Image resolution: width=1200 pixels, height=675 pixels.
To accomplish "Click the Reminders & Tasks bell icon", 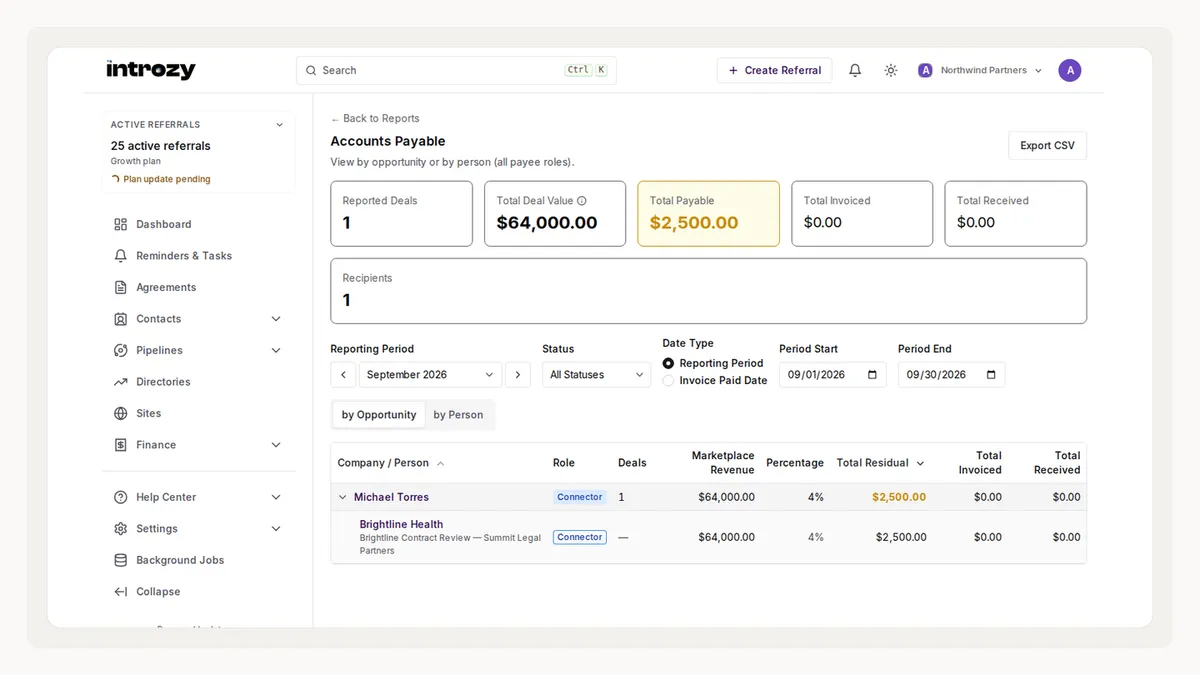I will (121, 256).
